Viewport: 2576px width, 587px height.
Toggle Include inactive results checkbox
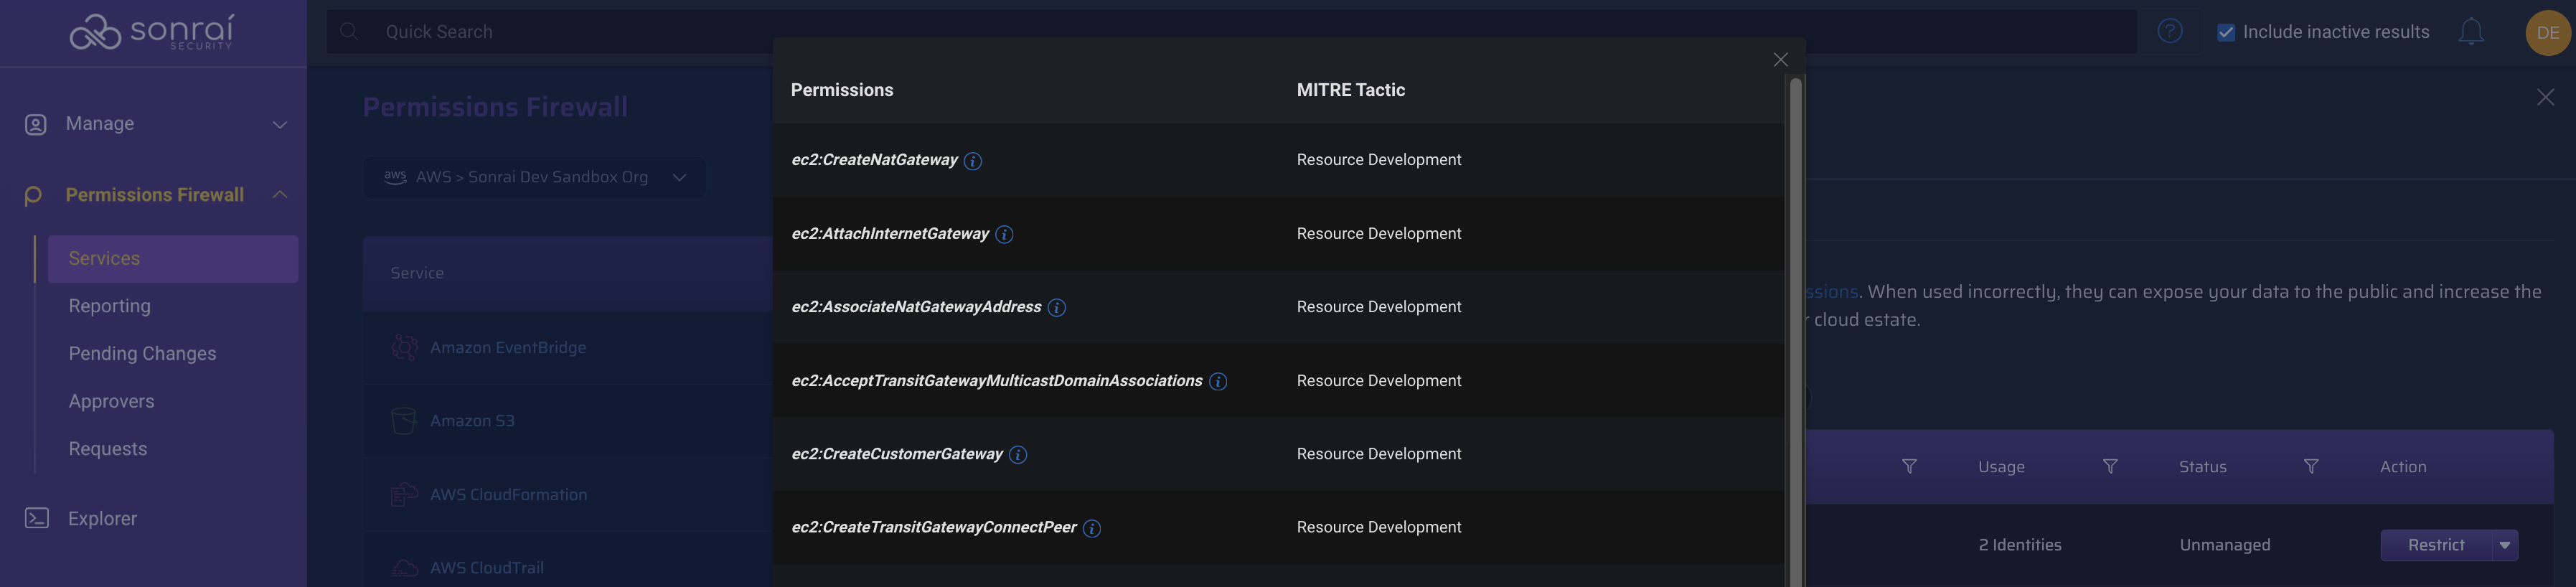[2225, 32]
